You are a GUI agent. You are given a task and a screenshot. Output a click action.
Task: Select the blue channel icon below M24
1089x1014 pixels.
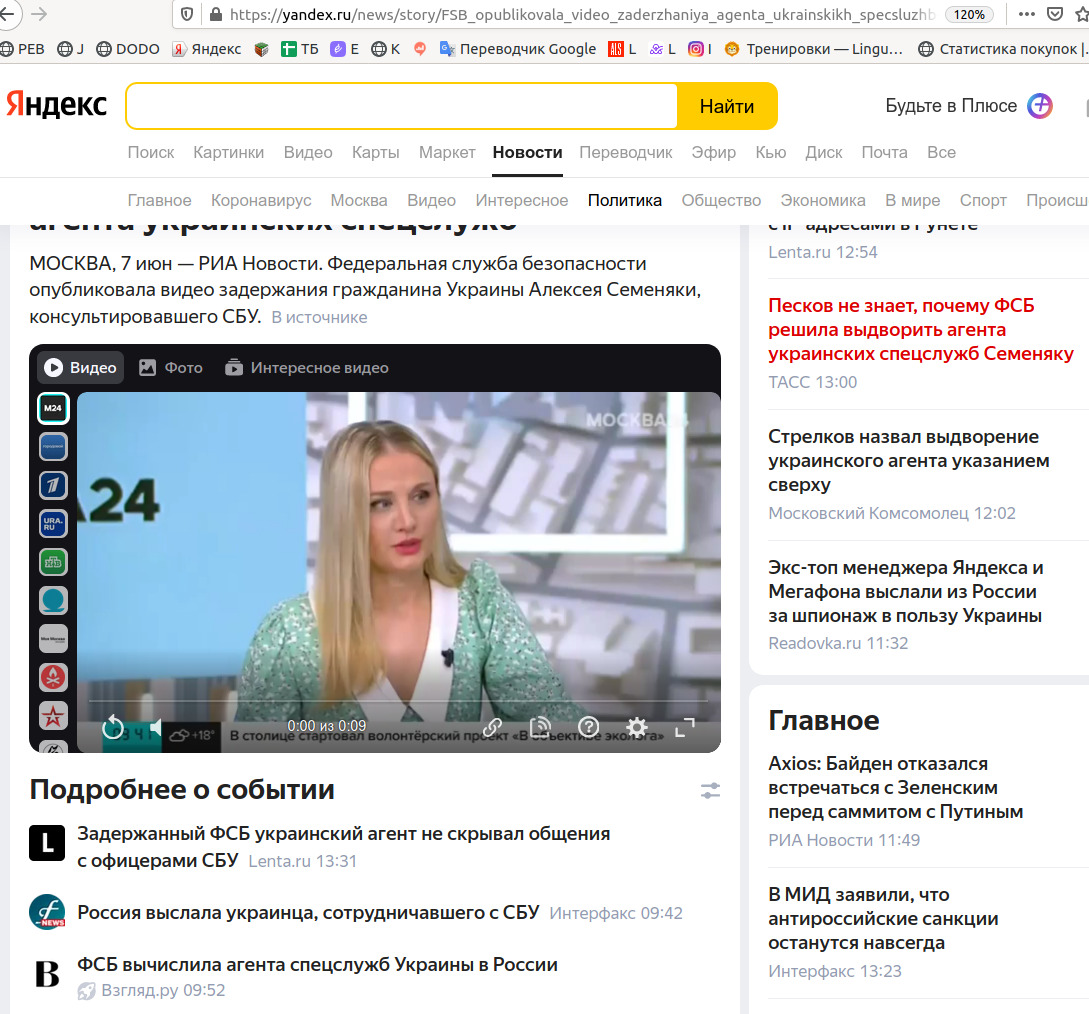pos(53,447)
